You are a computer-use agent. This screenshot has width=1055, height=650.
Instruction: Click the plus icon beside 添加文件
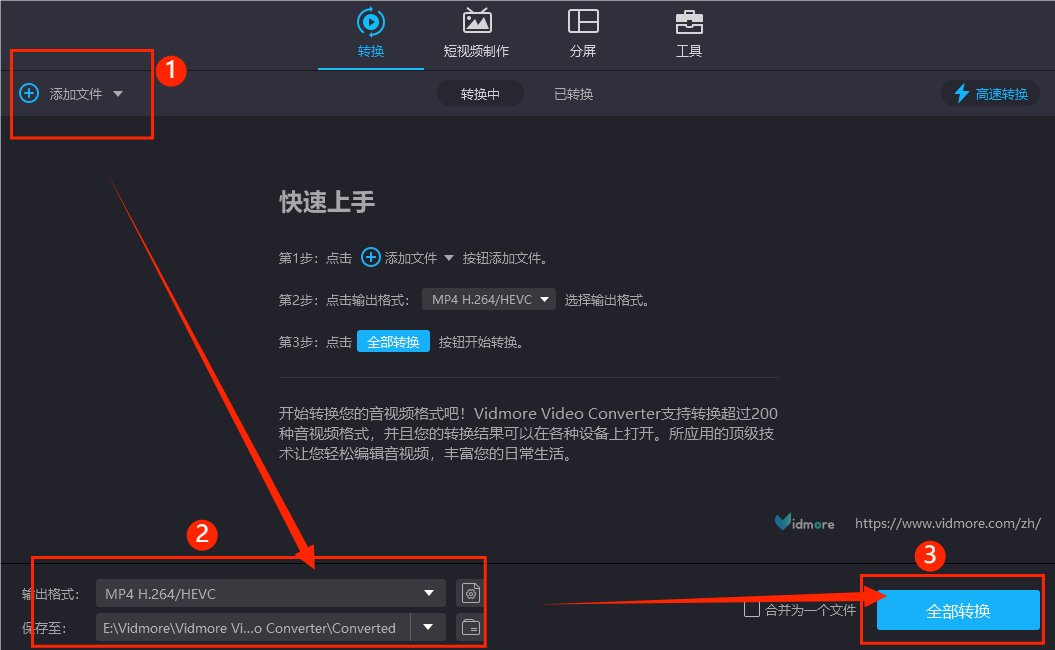(x=29, y=94)
